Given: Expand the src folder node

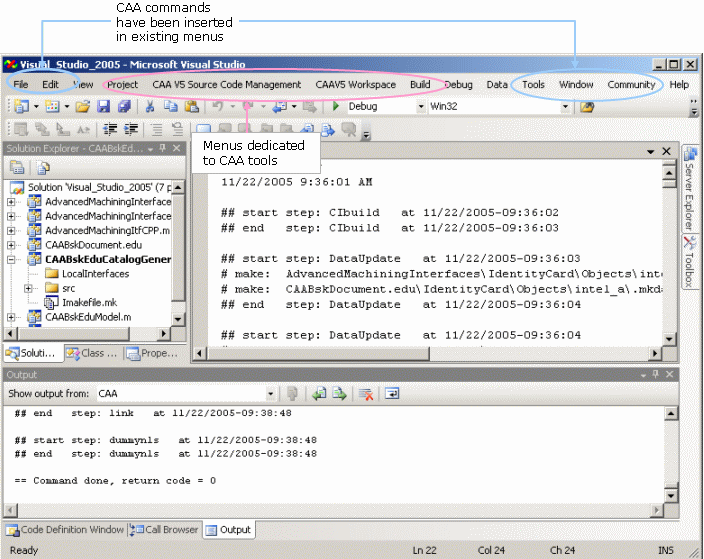Looking at the screenshot, I should pyautogui.click(x=28, y=288).
